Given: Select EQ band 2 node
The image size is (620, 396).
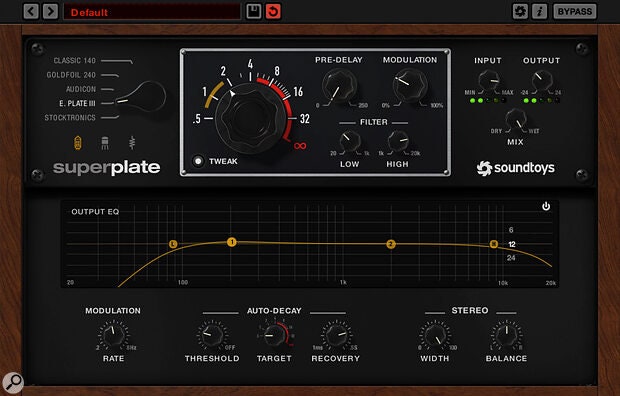Looking at the screenshot, I should tap(391, 244).
